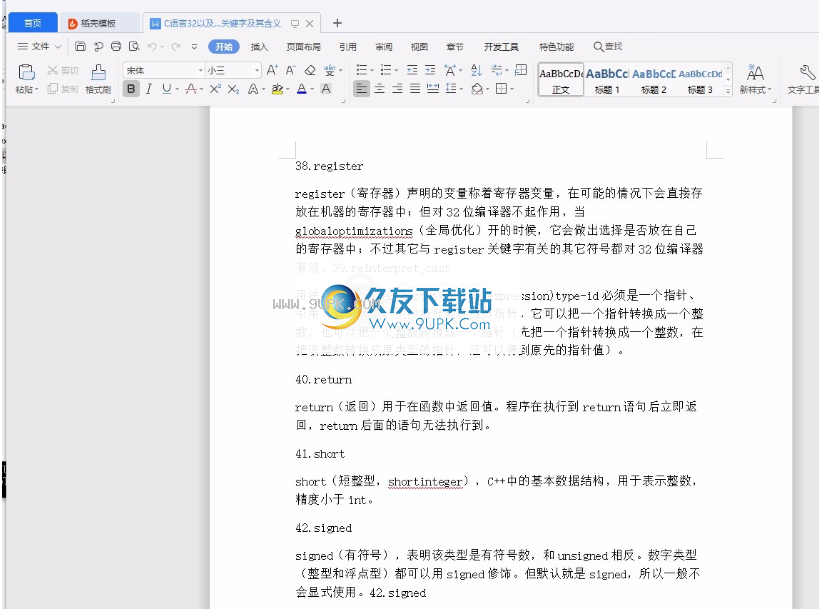Image resolution: width=819 pixels, height=614 pixels.
Task: Click the distributed alignment icon
Action: tap(432, 89)
